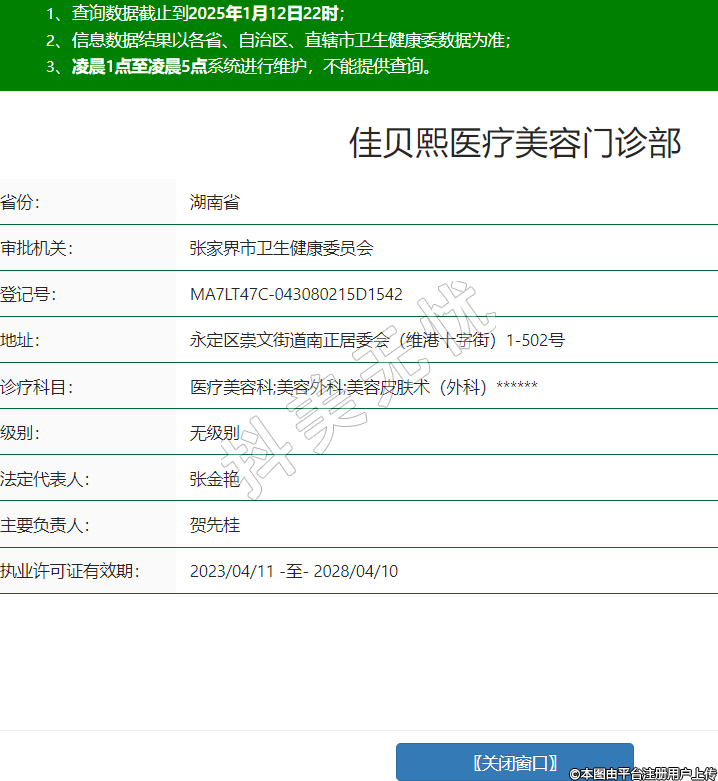Click the 诊疗科目 field label

tap(36, 386)
